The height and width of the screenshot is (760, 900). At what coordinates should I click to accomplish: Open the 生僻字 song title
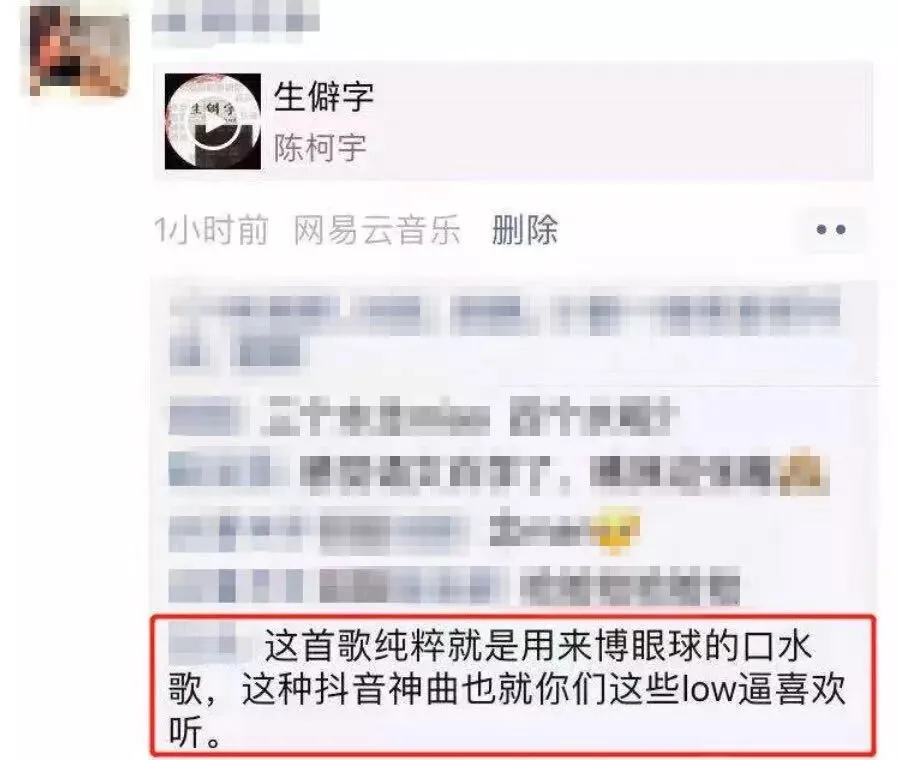click(x=323, y=96)
